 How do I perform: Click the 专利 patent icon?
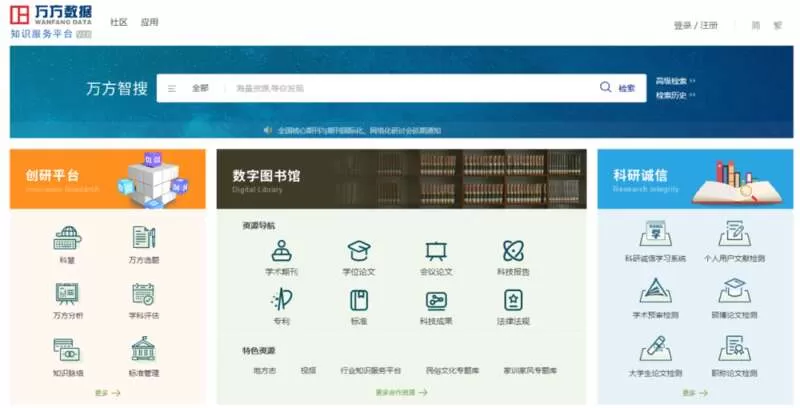282,299
